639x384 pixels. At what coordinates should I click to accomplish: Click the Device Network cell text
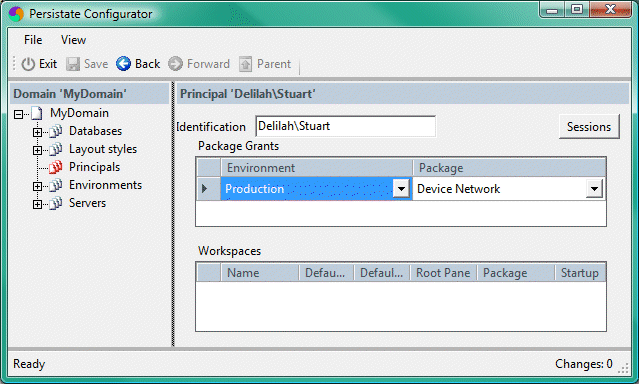tap(458, 189)
